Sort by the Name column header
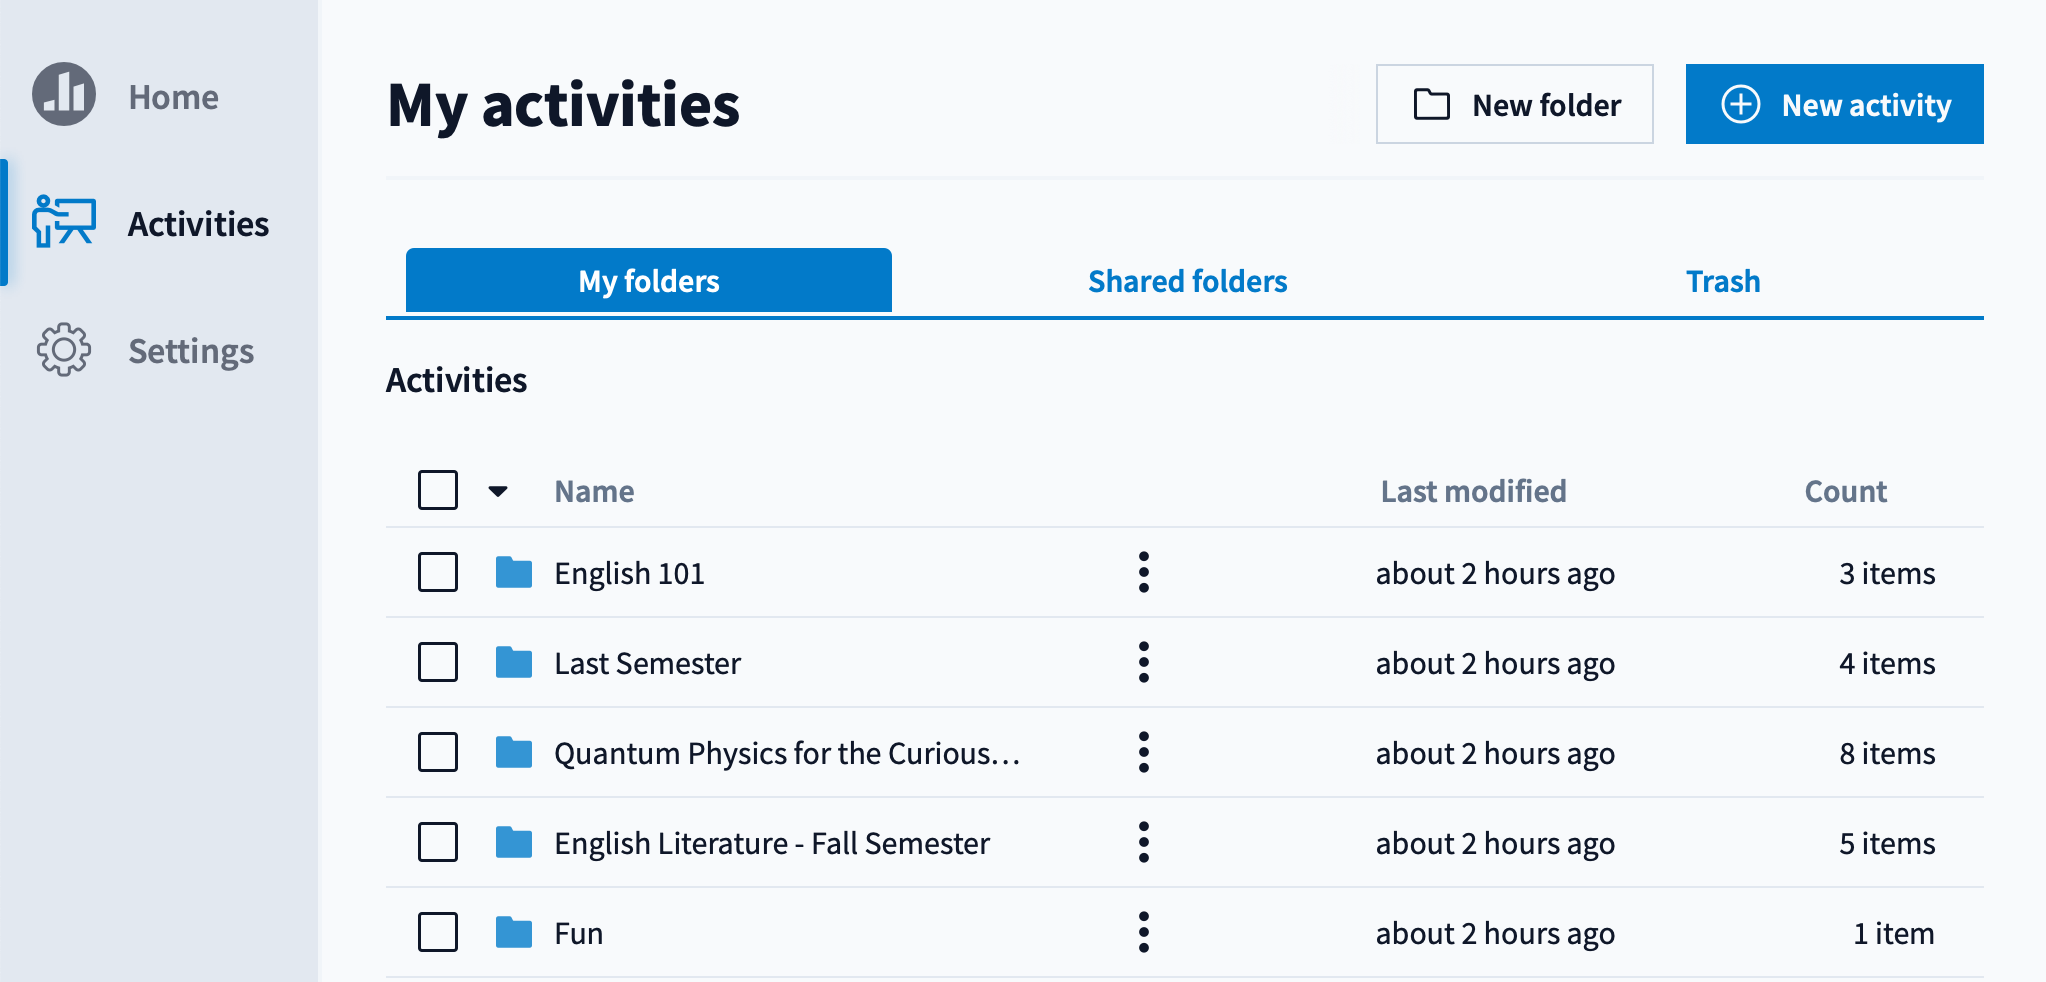Viewport: 2046px width, 982px height. click(594, 491)
